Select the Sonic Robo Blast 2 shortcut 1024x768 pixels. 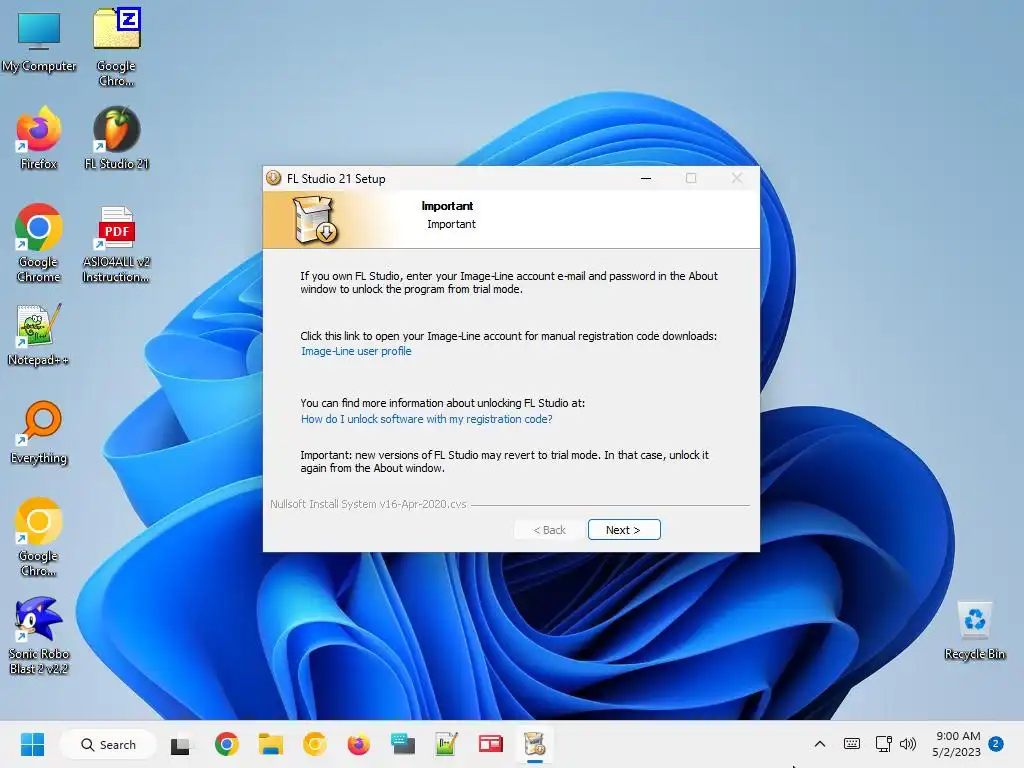coord(39,635)
